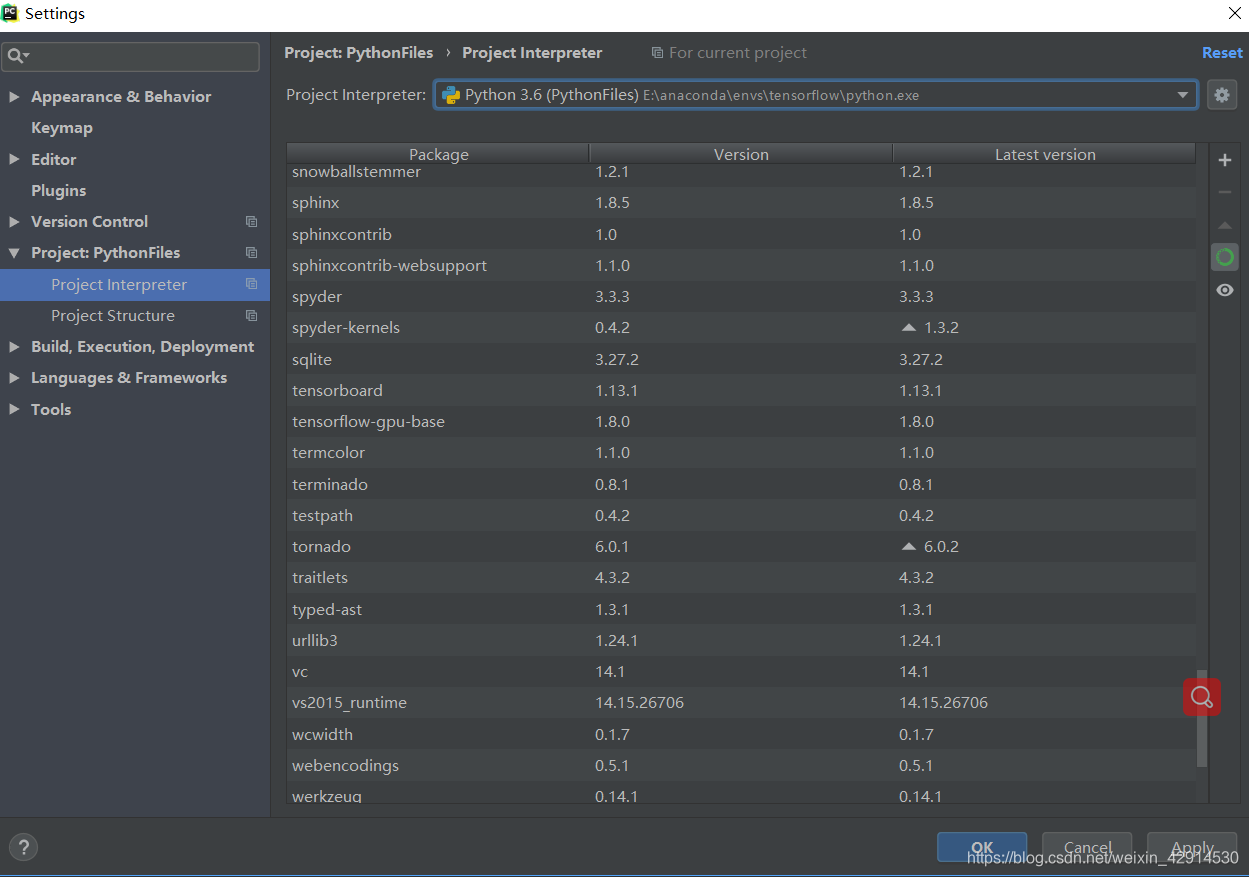The image size is (1249, 877).
Task: Select the sphinxcontrib package row
Action: tap(741, 234)
